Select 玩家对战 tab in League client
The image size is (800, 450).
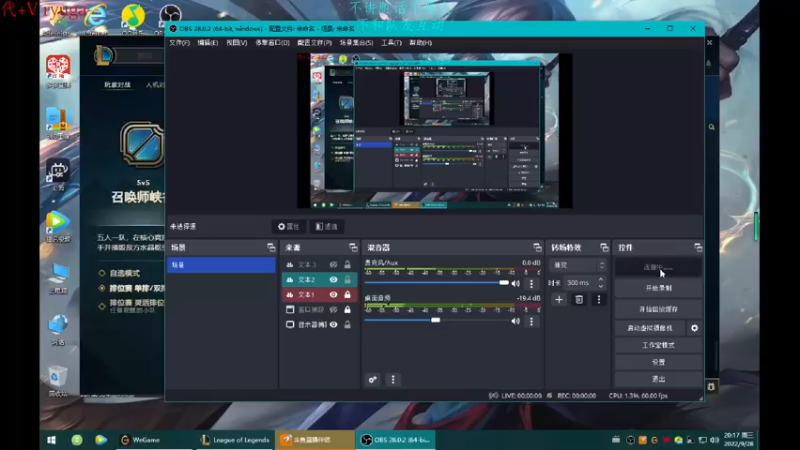click(117, 85)
